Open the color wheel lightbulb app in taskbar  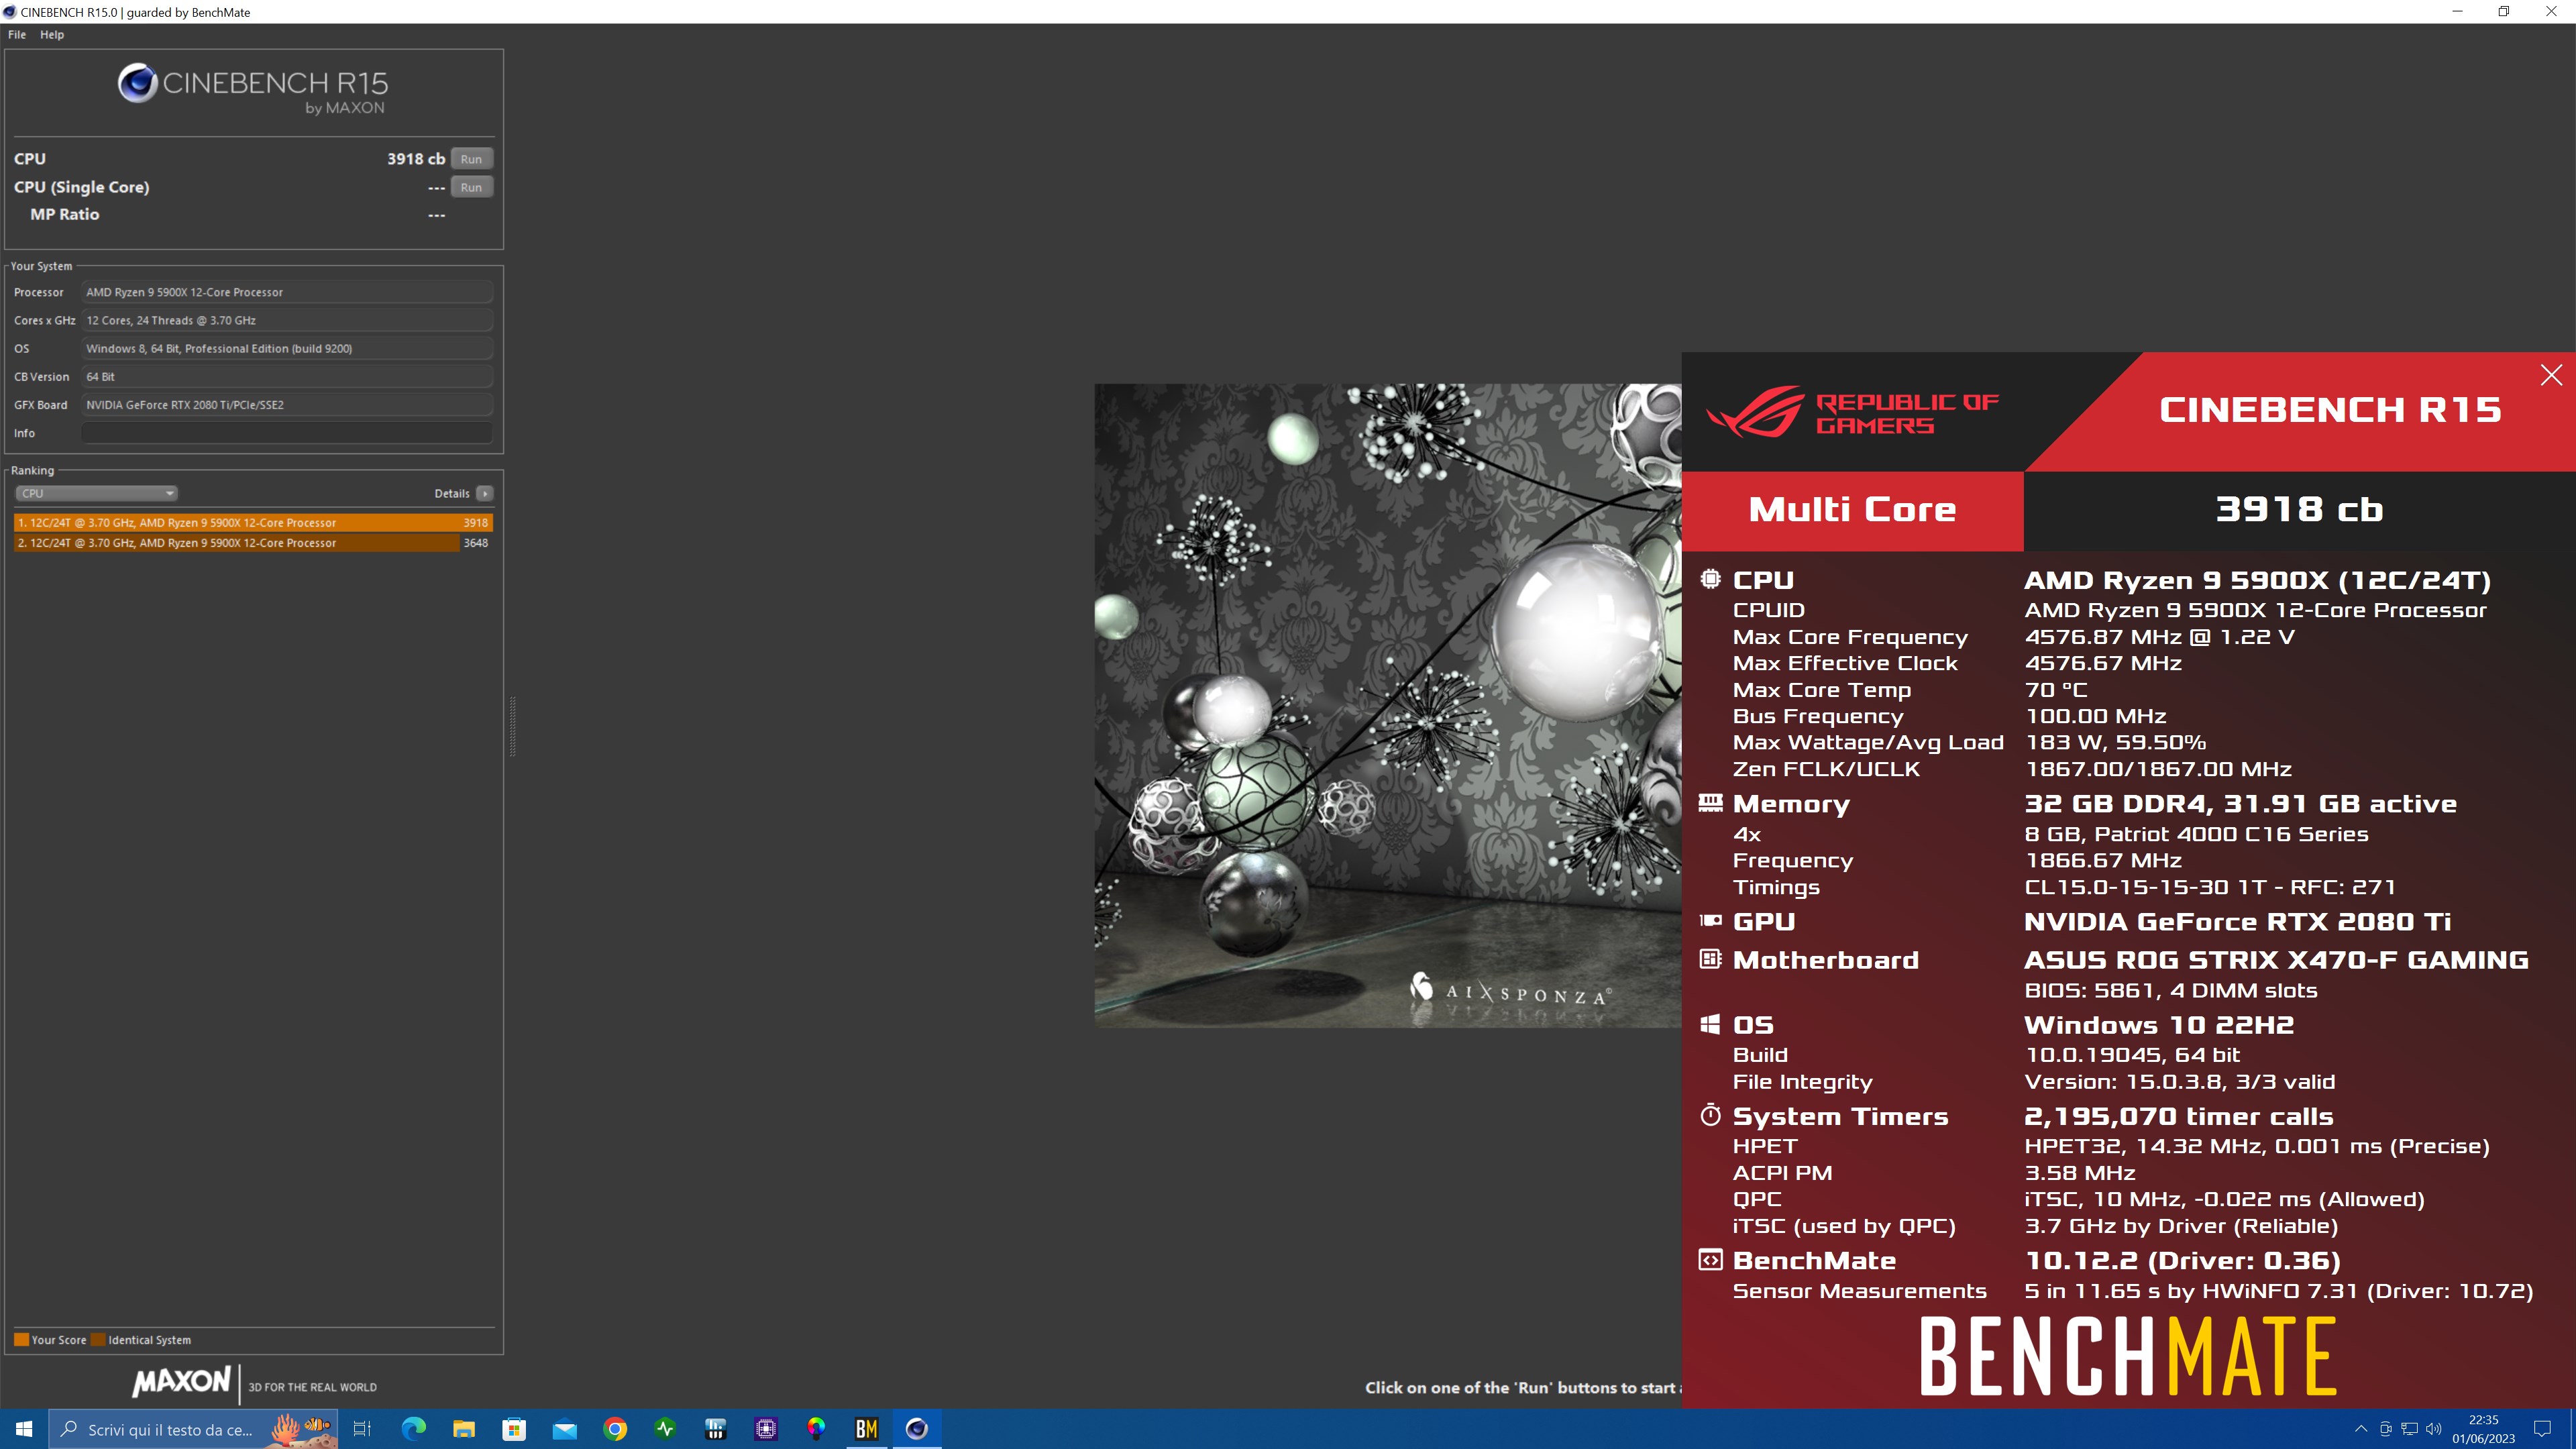816,1429
